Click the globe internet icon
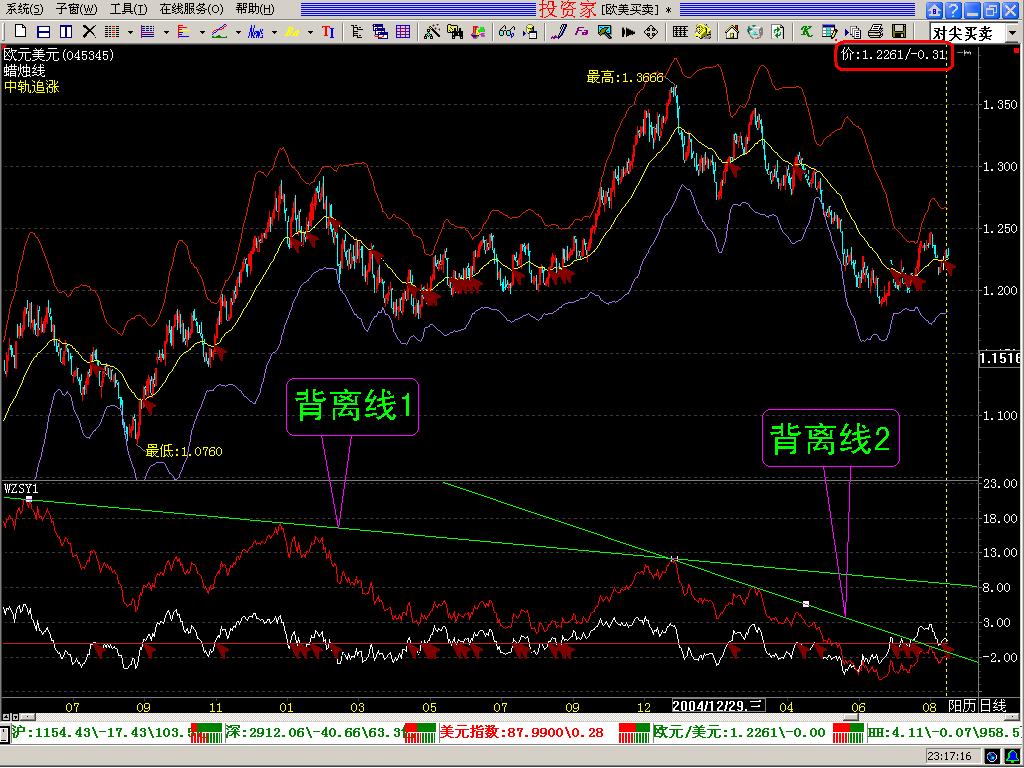Image resolution: width=1024 pixels, height=768 pixels. 755,31
